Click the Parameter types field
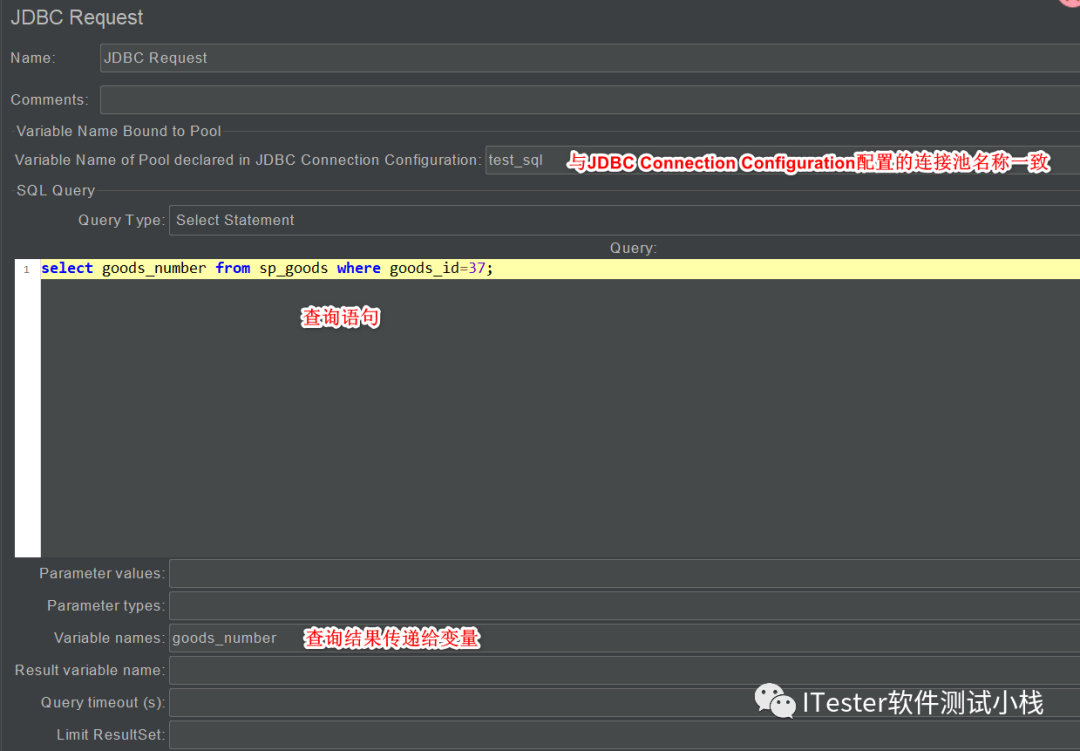1080x751 pixels. click(624, 606)
